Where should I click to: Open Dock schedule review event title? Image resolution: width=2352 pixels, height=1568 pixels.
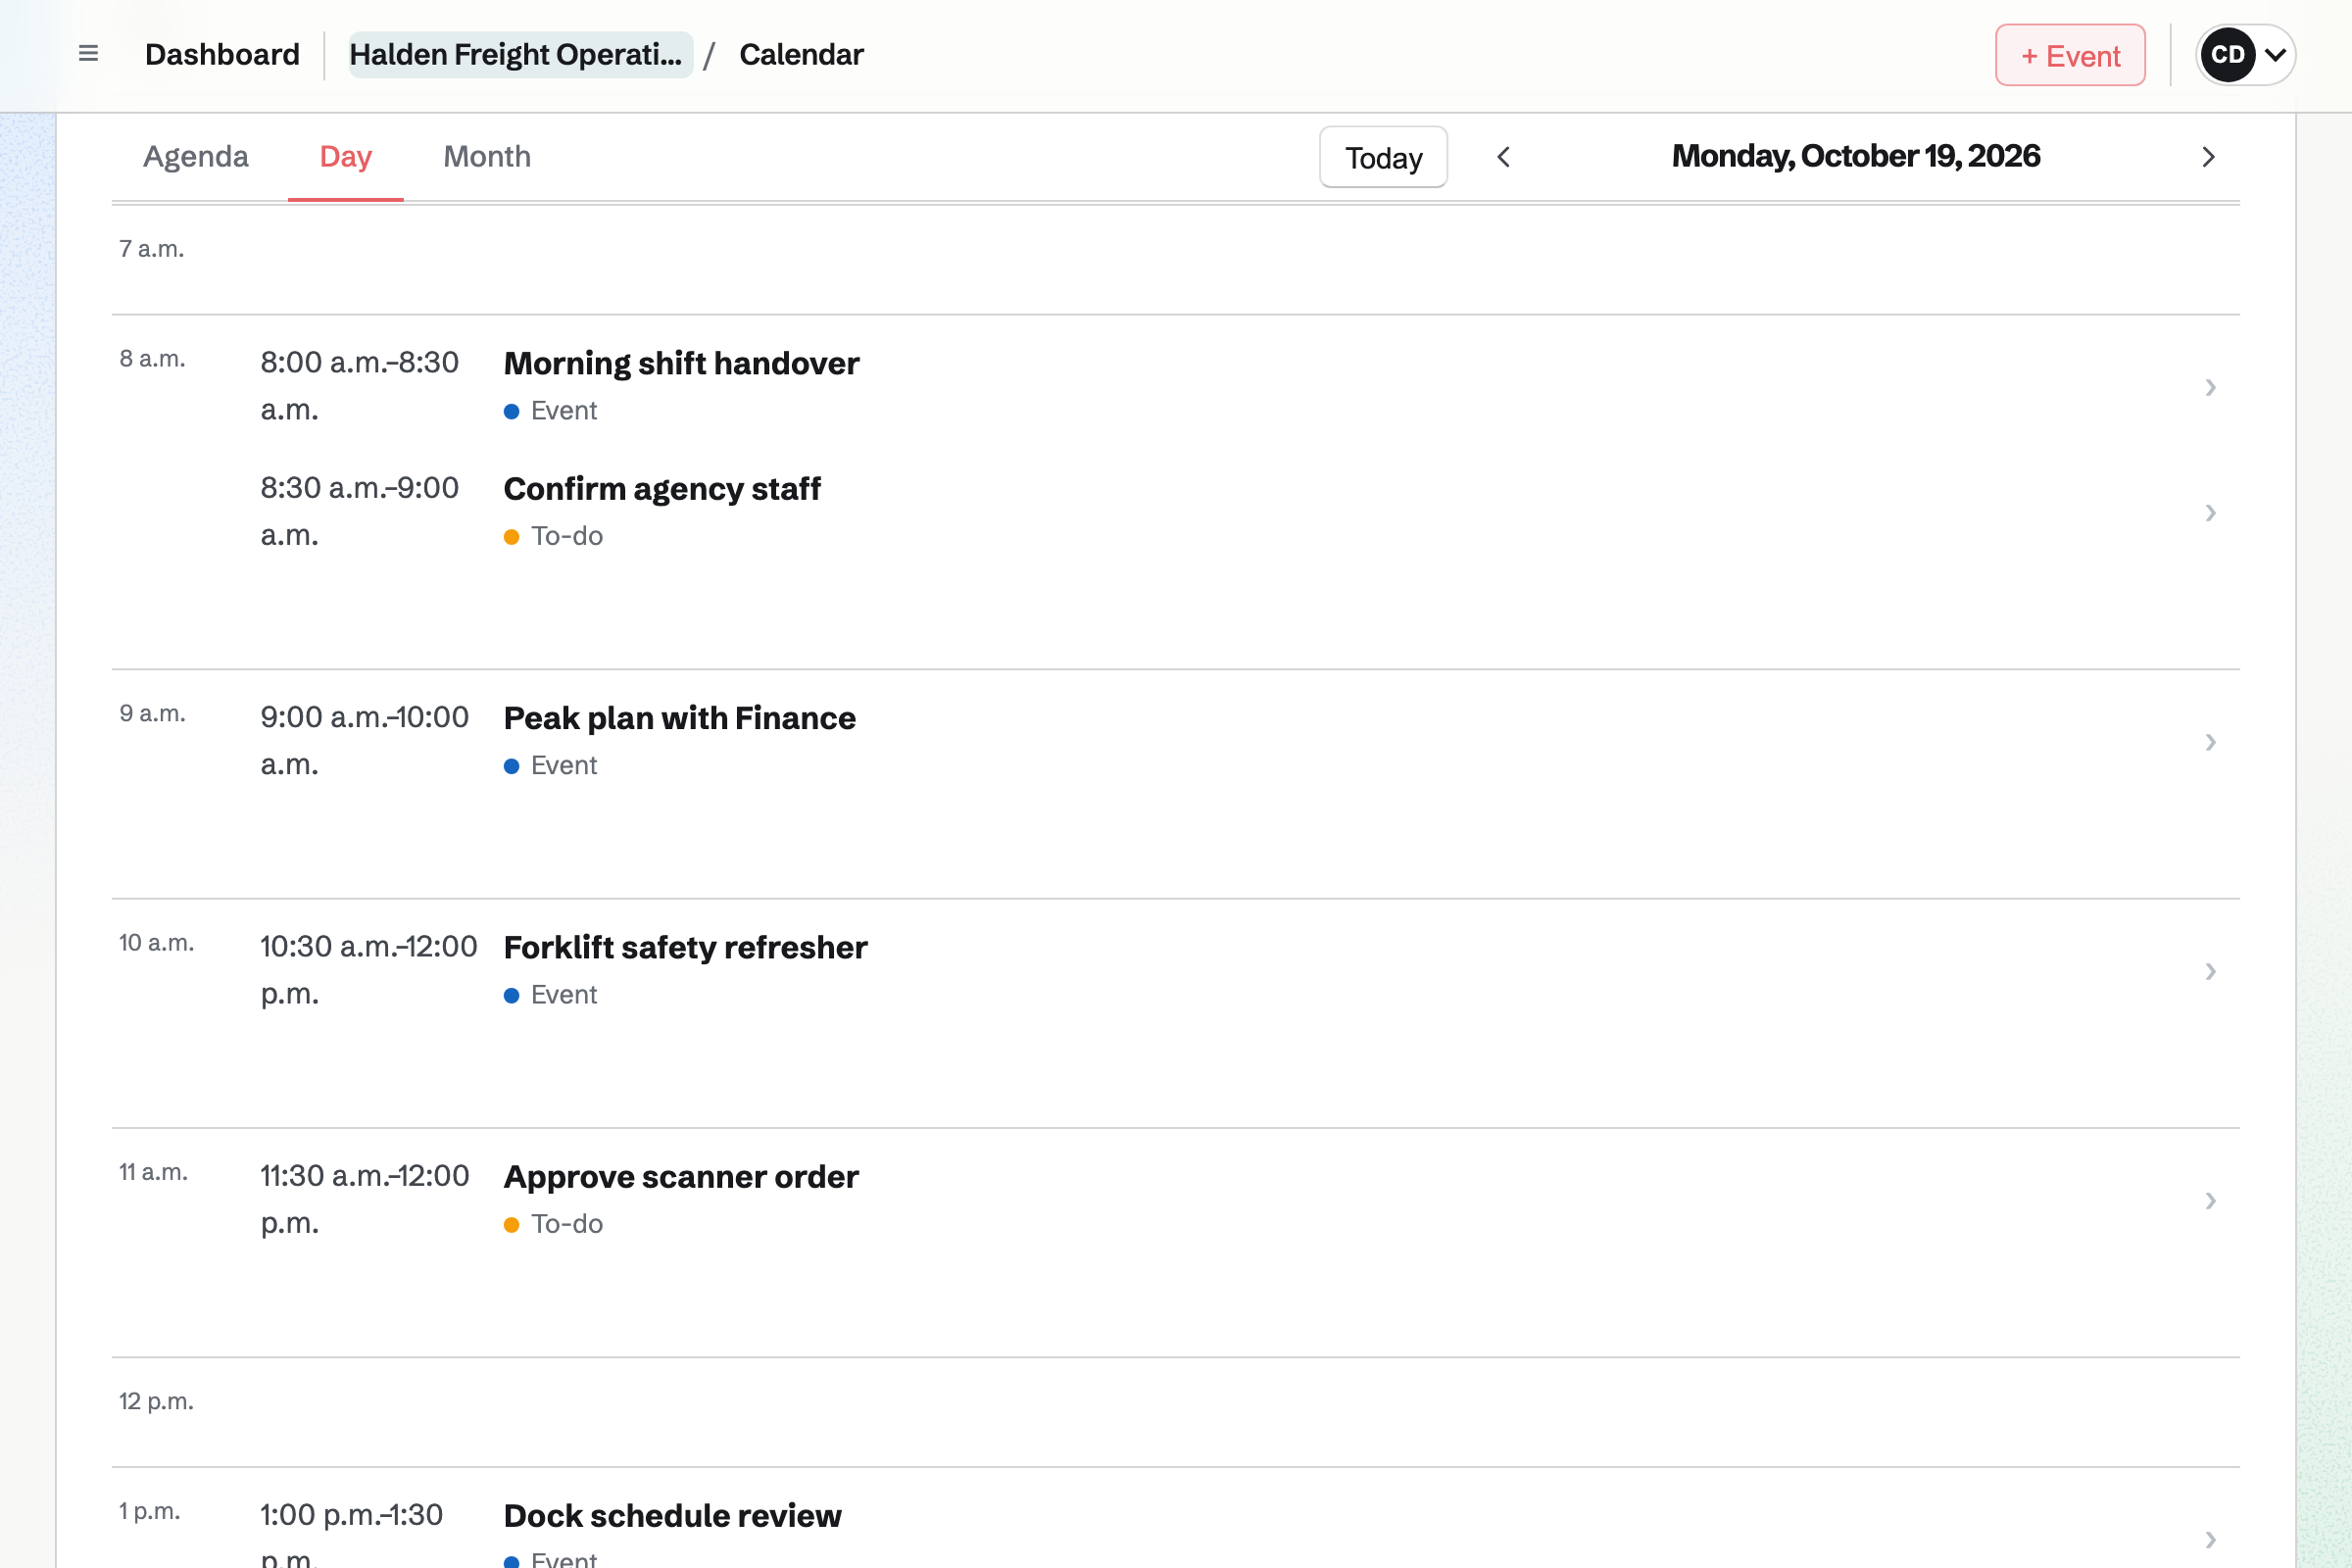(x=673, y=1516)
